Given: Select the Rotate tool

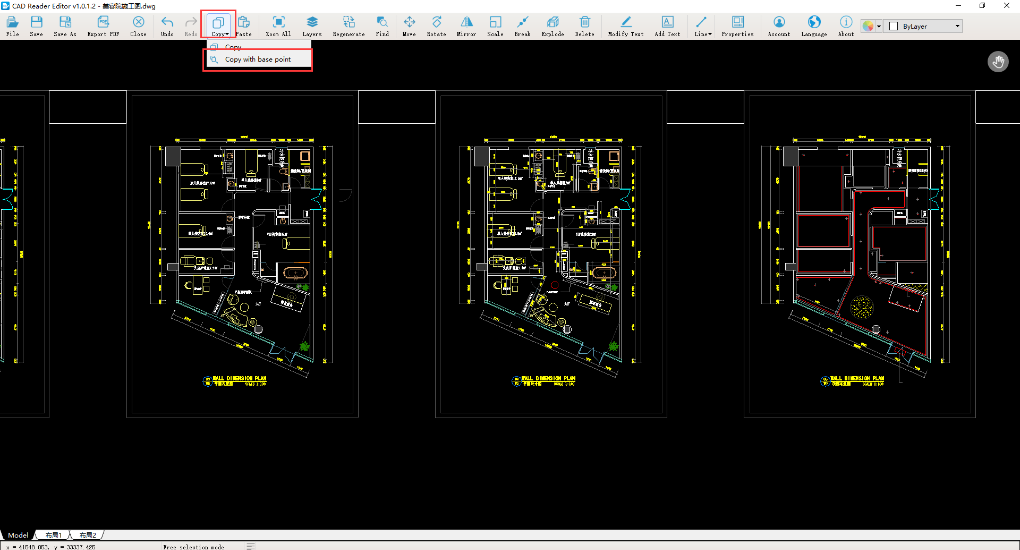Looking at the screenshot, I should click(x=437, y=24).
